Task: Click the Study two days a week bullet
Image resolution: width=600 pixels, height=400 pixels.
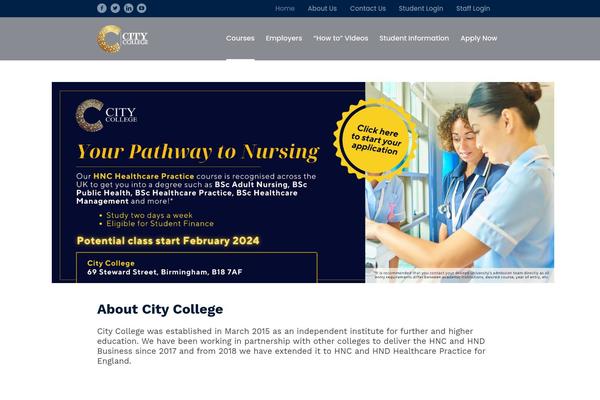Action: click(149, 215)
